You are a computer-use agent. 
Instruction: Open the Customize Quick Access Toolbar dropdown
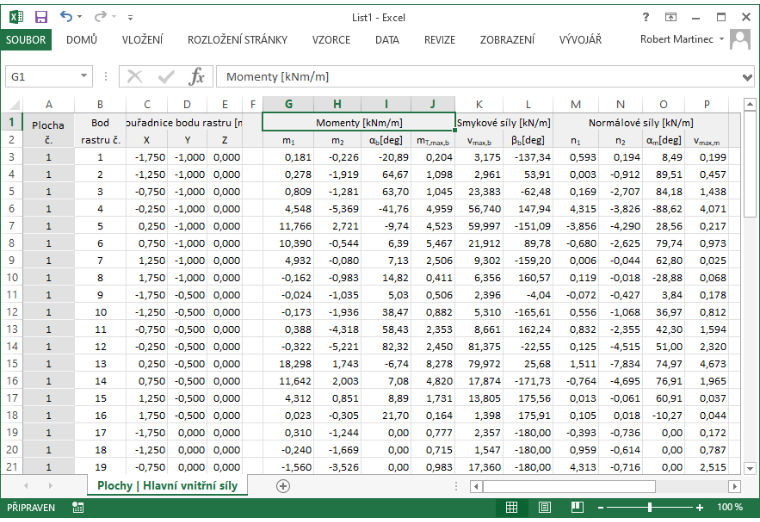point(130,17)
